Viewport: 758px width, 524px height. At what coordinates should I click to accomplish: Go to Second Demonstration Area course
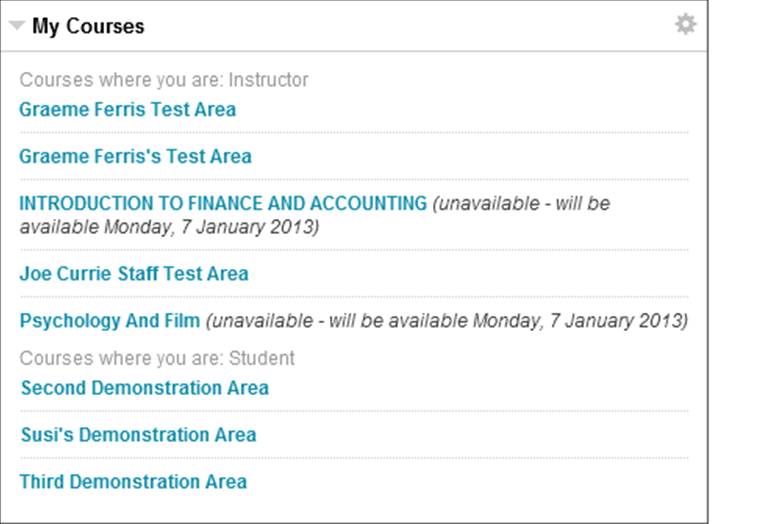144,387
